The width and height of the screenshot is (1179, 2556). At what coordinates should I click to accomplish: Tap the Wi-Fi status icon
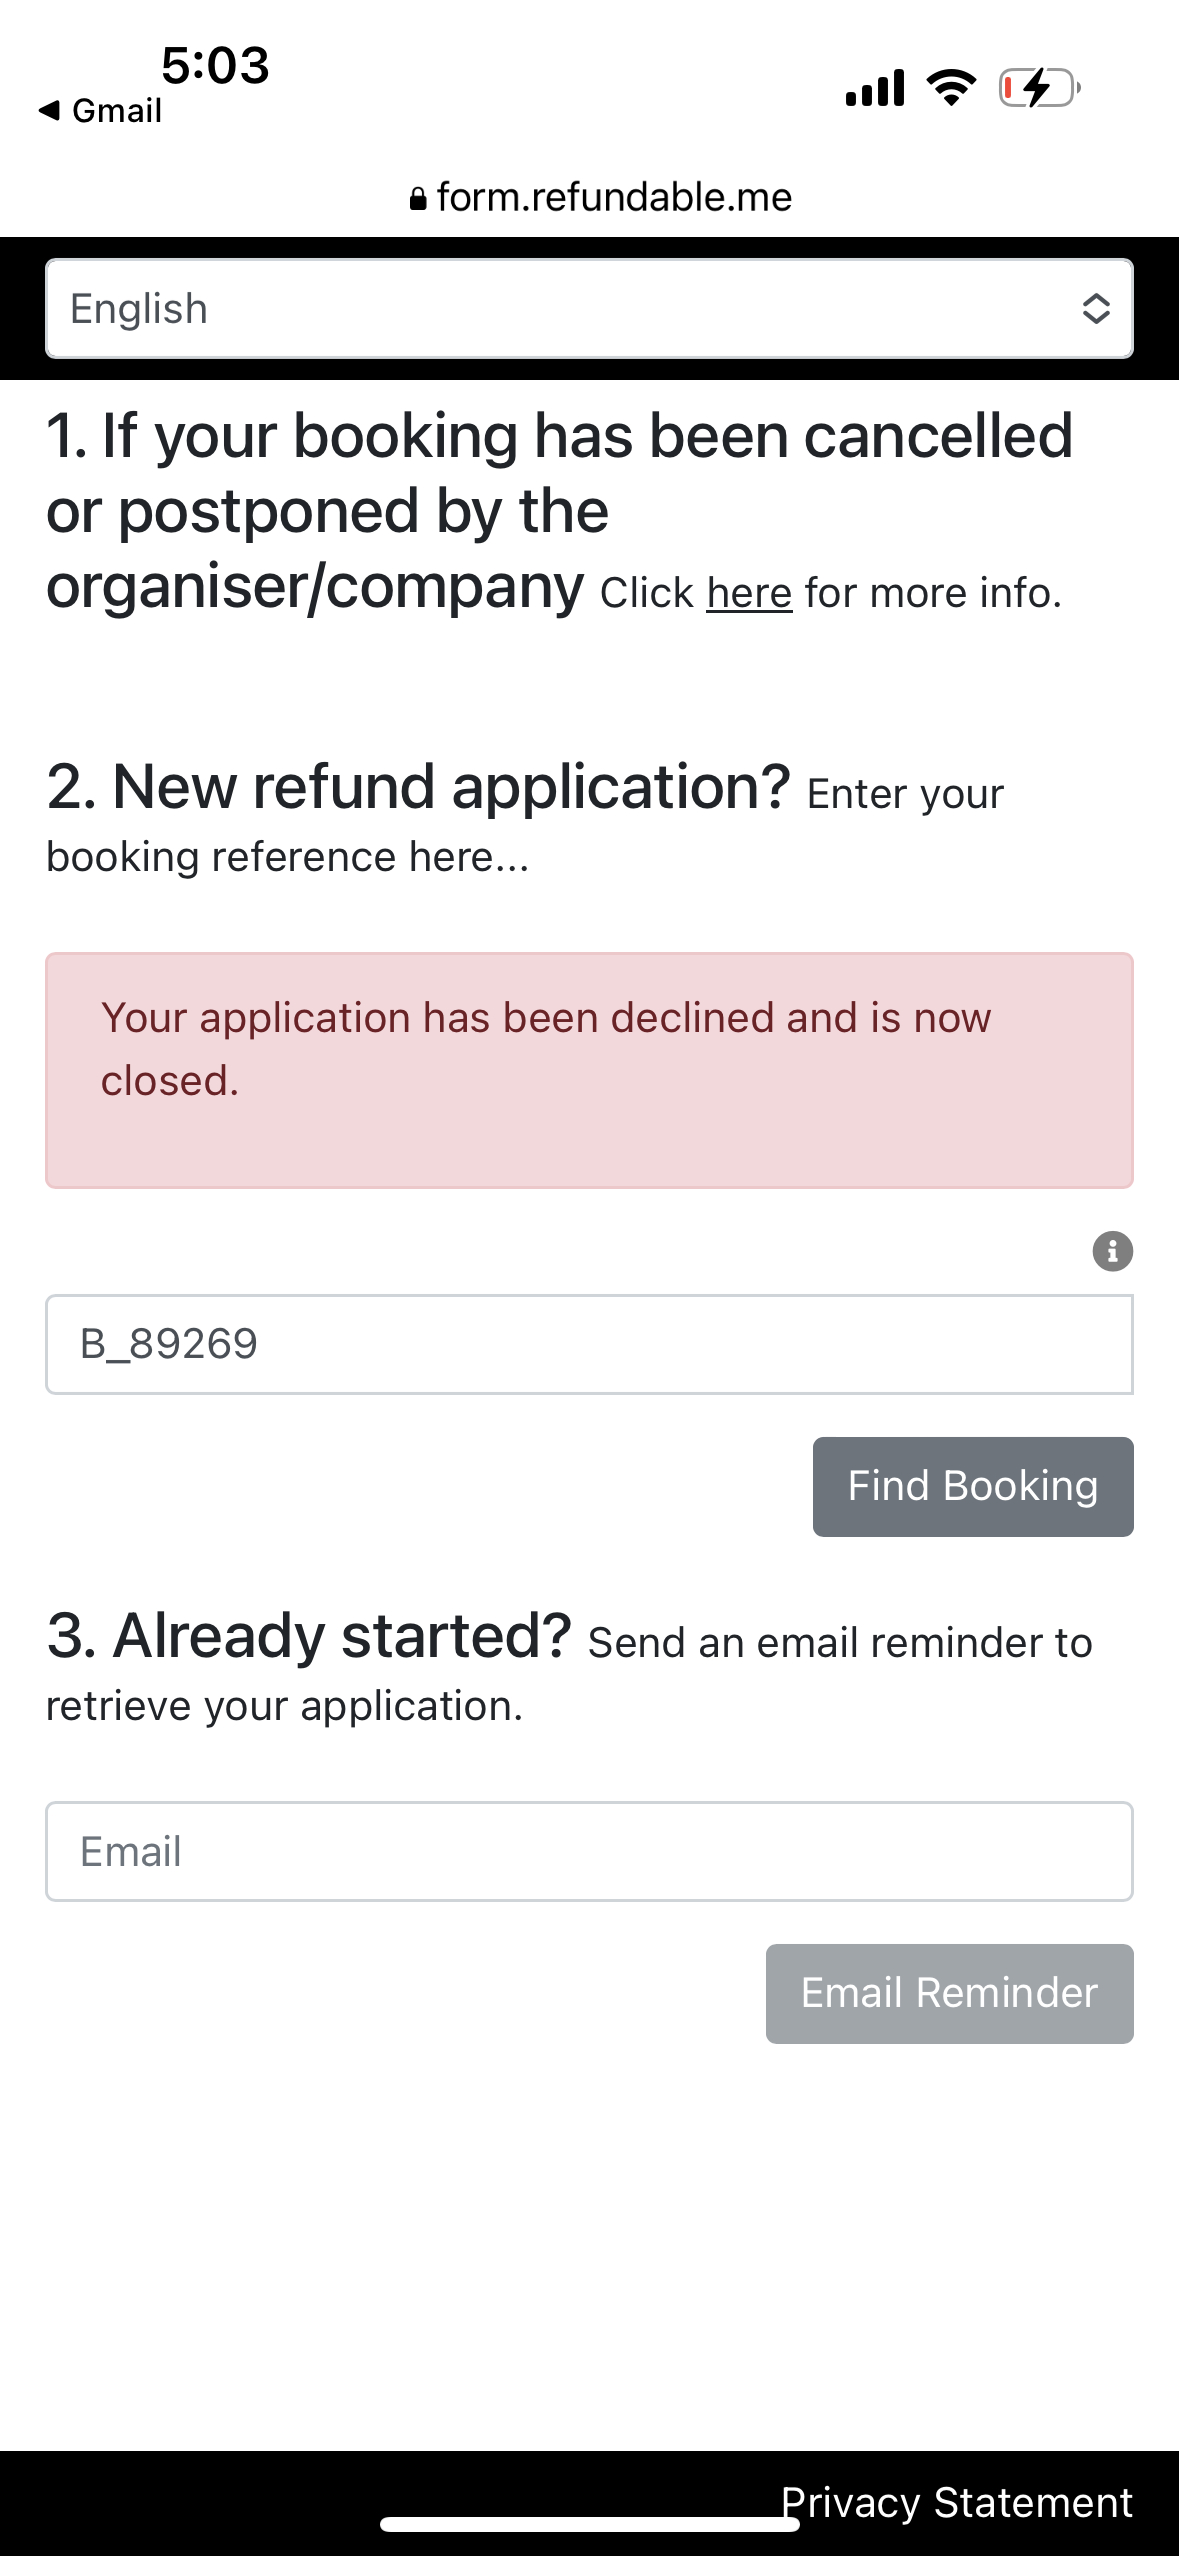[x=951, y=88]
